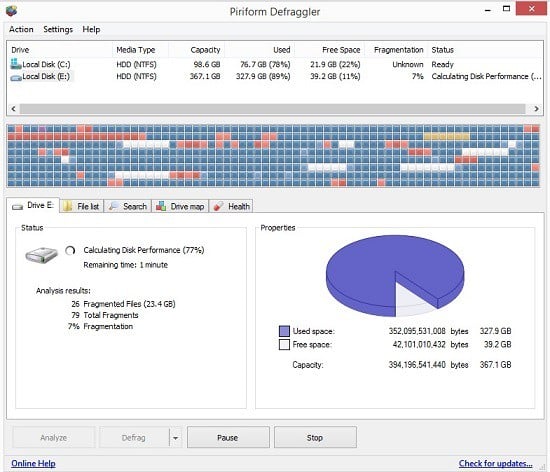Click the left arrow of drive list scrollbar
Image resolution: width=550 pixels, height=472 pixels.
point(13,109)
